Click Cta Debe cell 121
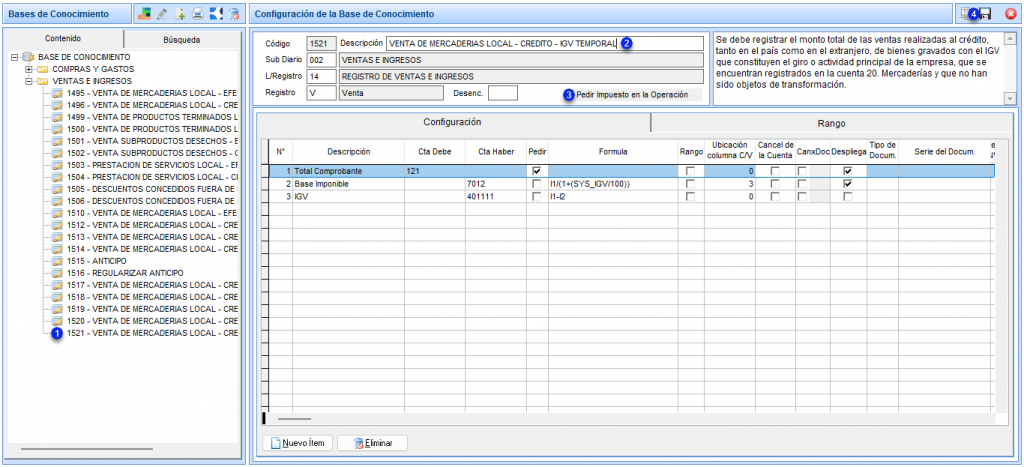The width and height of the screenshot is (1024, 467). click(x=434, y=171)
